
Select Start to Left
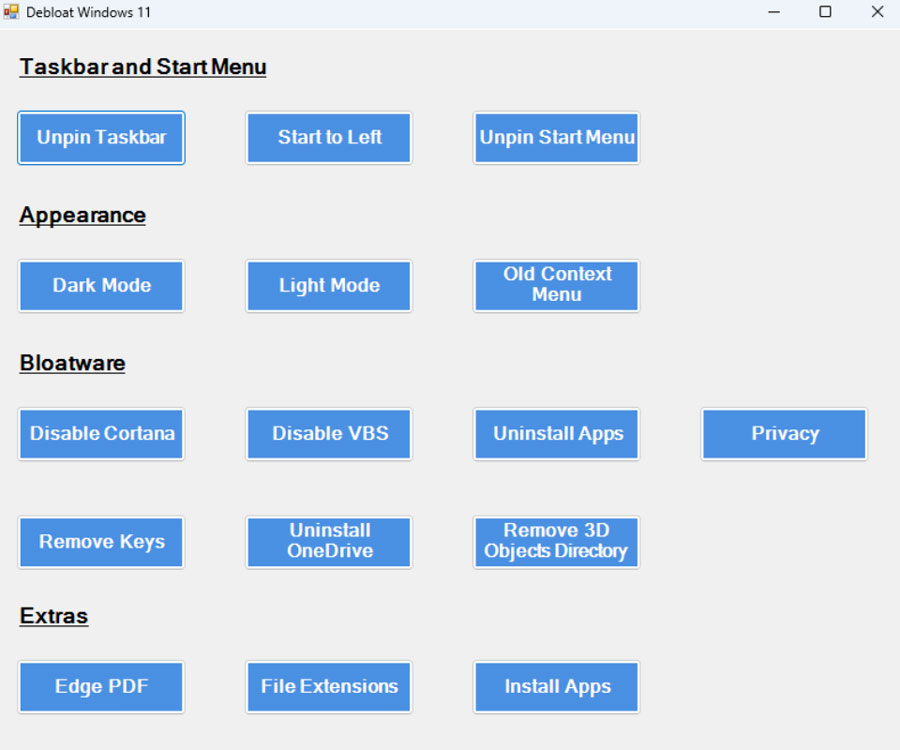(329, 138)
